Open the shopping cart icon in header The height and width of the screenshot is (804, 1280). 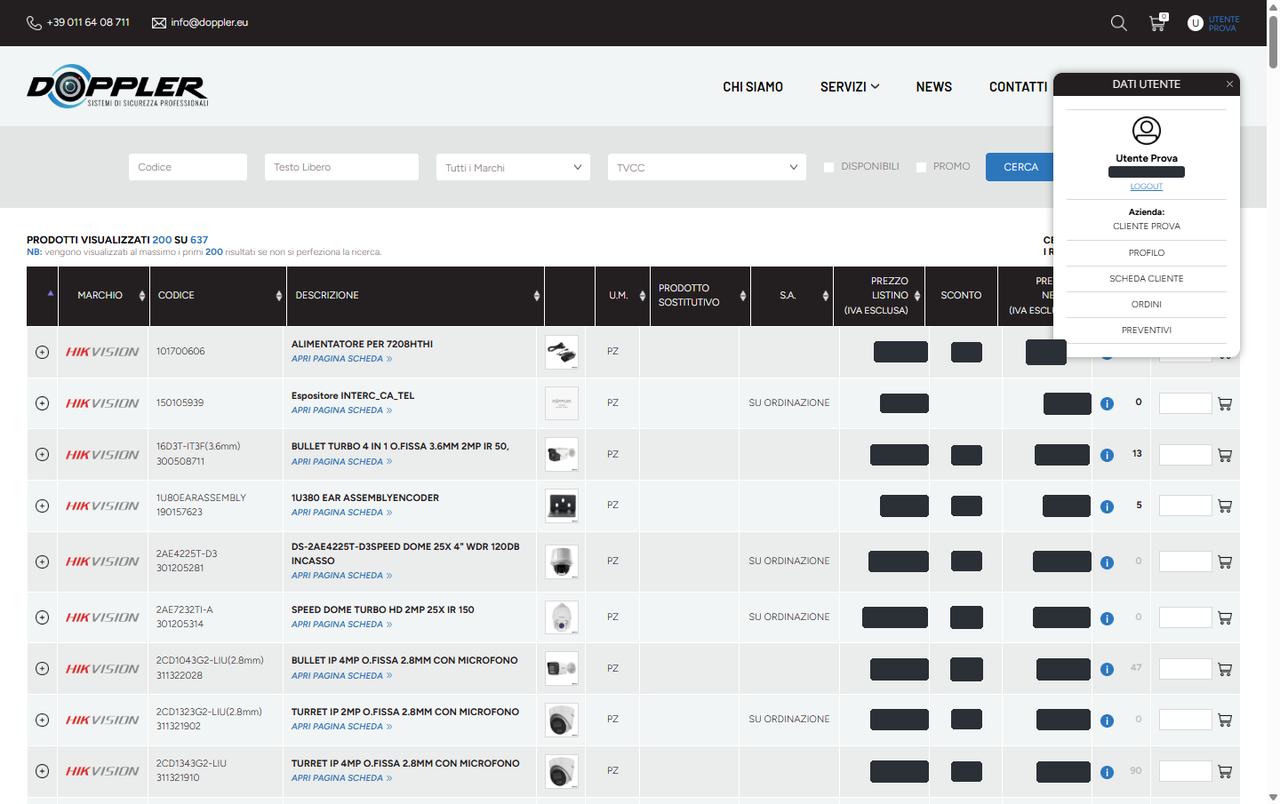1157,22
